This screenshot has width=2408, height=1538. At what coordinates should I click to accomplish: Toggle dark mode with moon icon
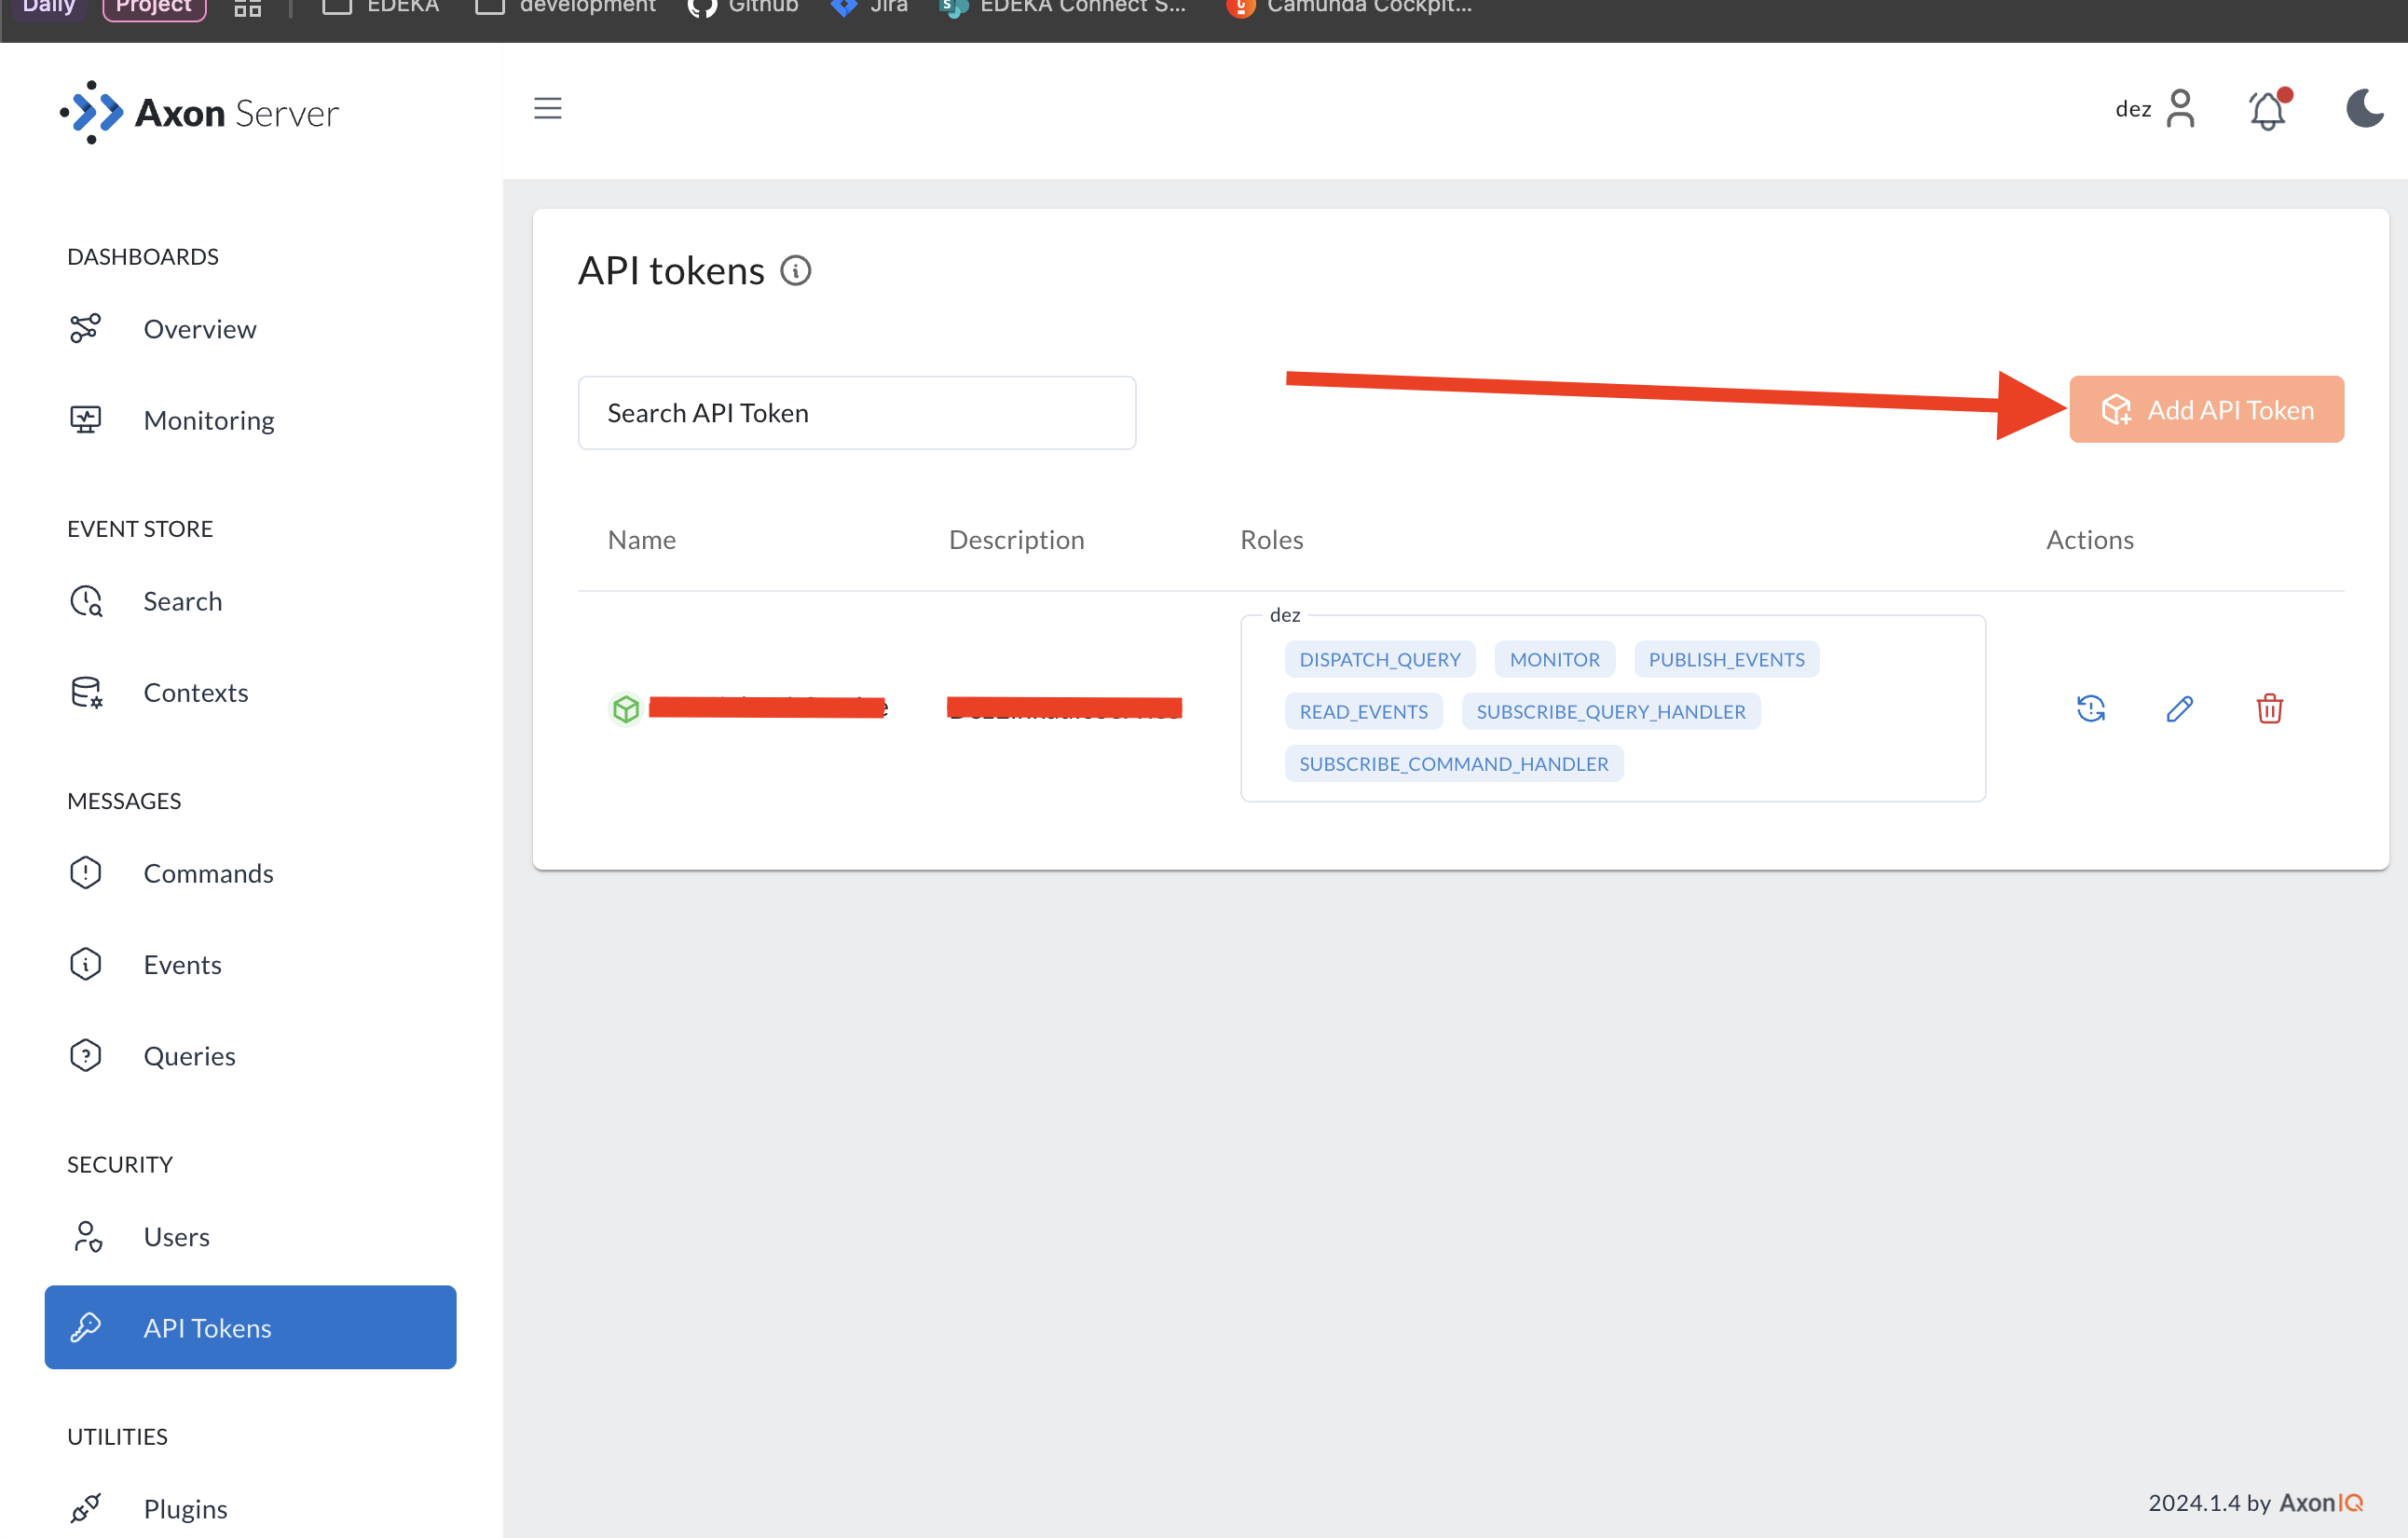tap(2364, 109)
